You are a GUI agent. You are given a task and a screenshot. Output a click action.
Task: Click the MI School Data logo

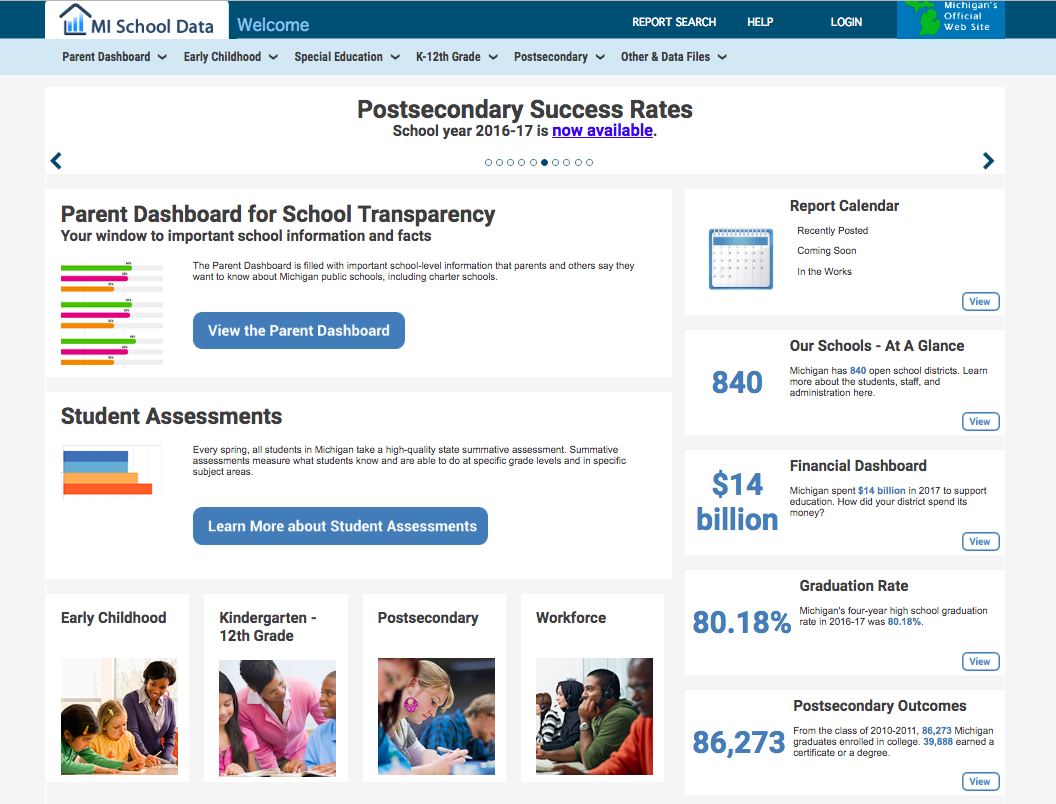tap(135, 19)
